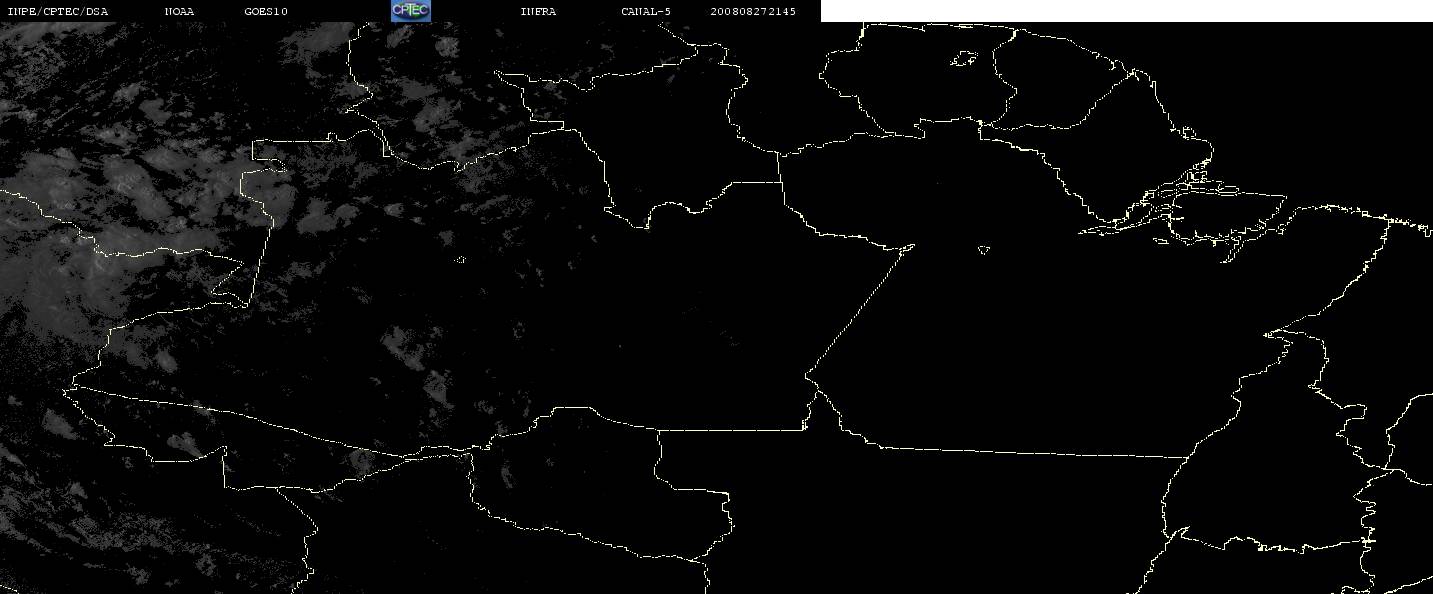Image resolution: width=1433 pixels, height=594 pixels.
Task: Click the blue CPTEC logo
Action: [x=410, y=10]
